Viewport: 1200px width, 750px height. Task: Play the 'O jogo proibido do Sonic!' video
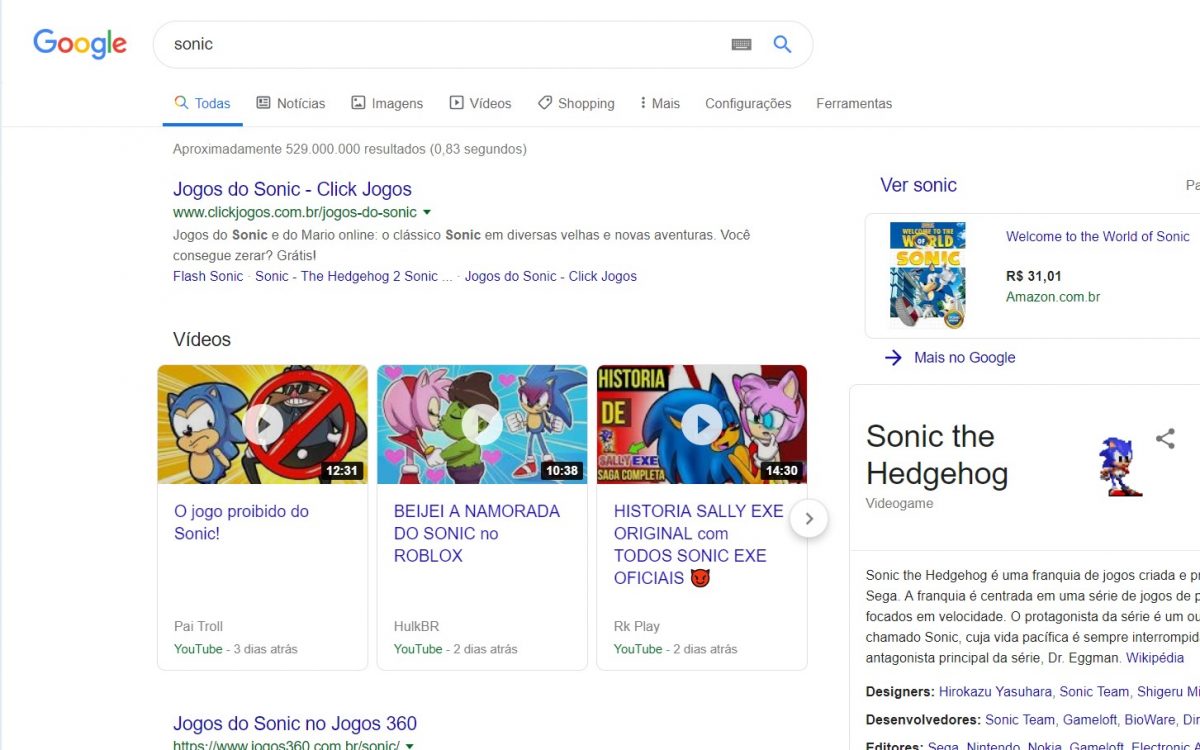(x=263, y=425)
